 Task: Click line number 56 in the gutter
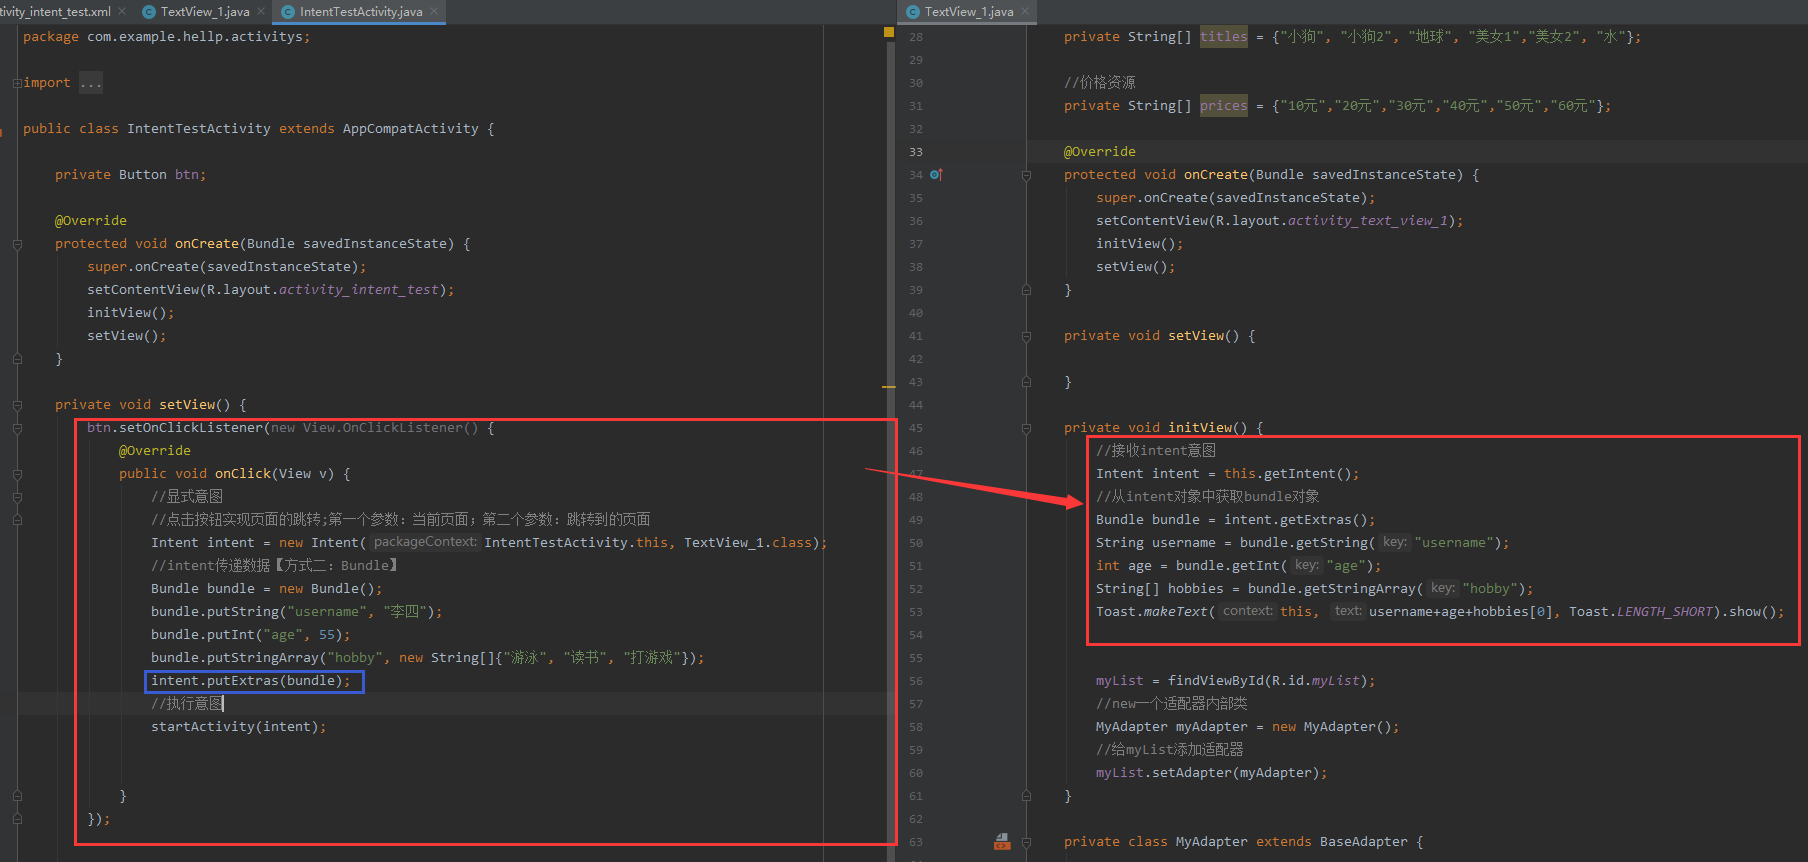916,681
